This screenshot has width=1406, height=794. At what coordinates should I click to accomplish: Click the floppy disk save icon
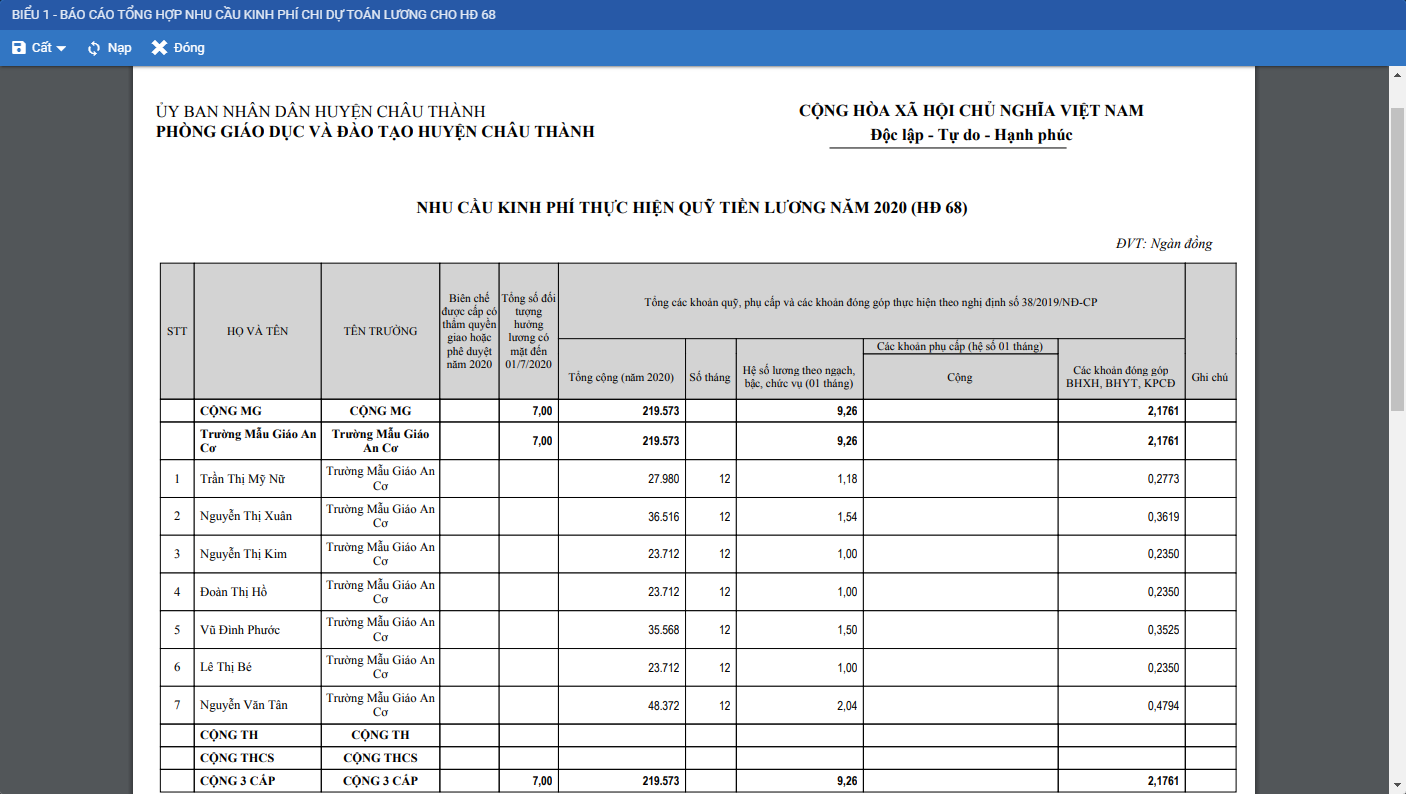tap(19, 48)
